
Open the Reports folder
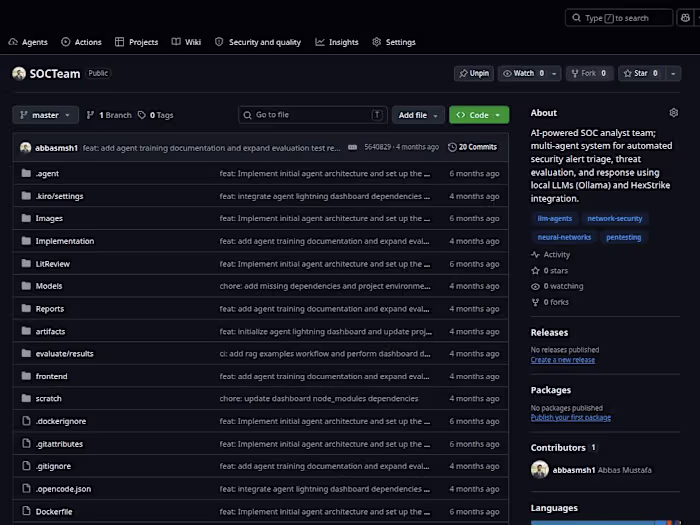coord(50,308)
